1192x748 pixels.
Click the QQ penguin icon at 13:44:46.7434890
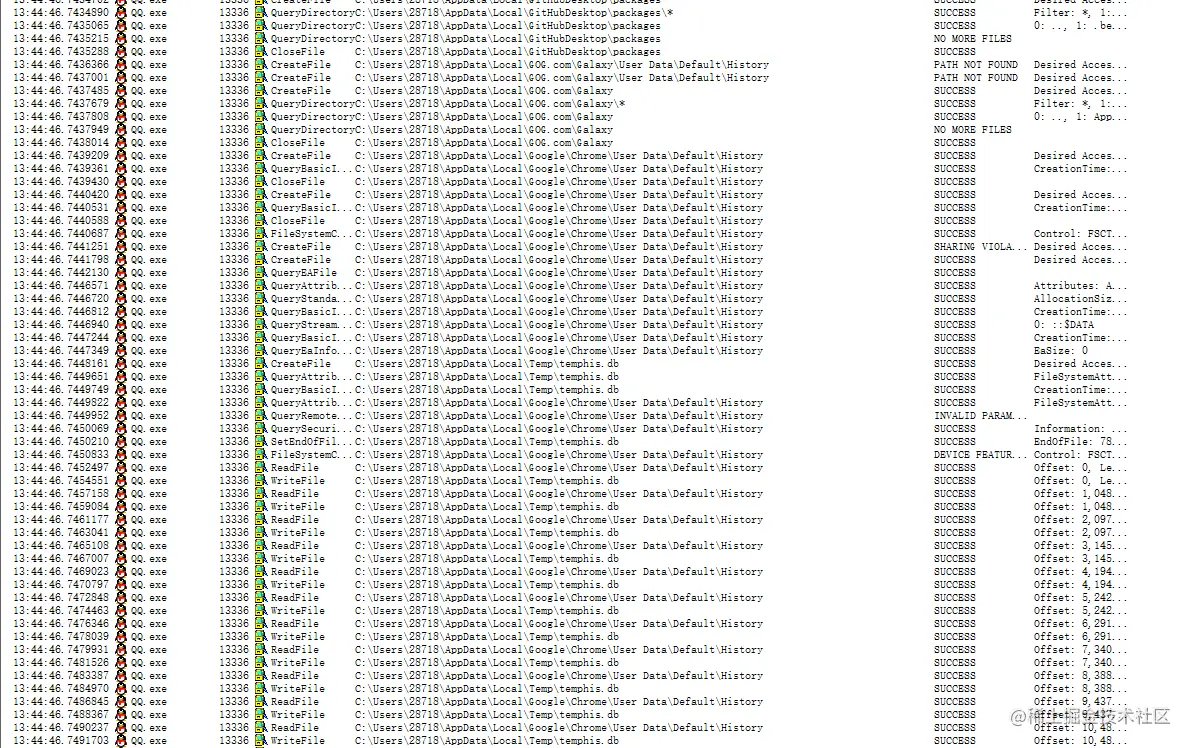tap(121, 13)
